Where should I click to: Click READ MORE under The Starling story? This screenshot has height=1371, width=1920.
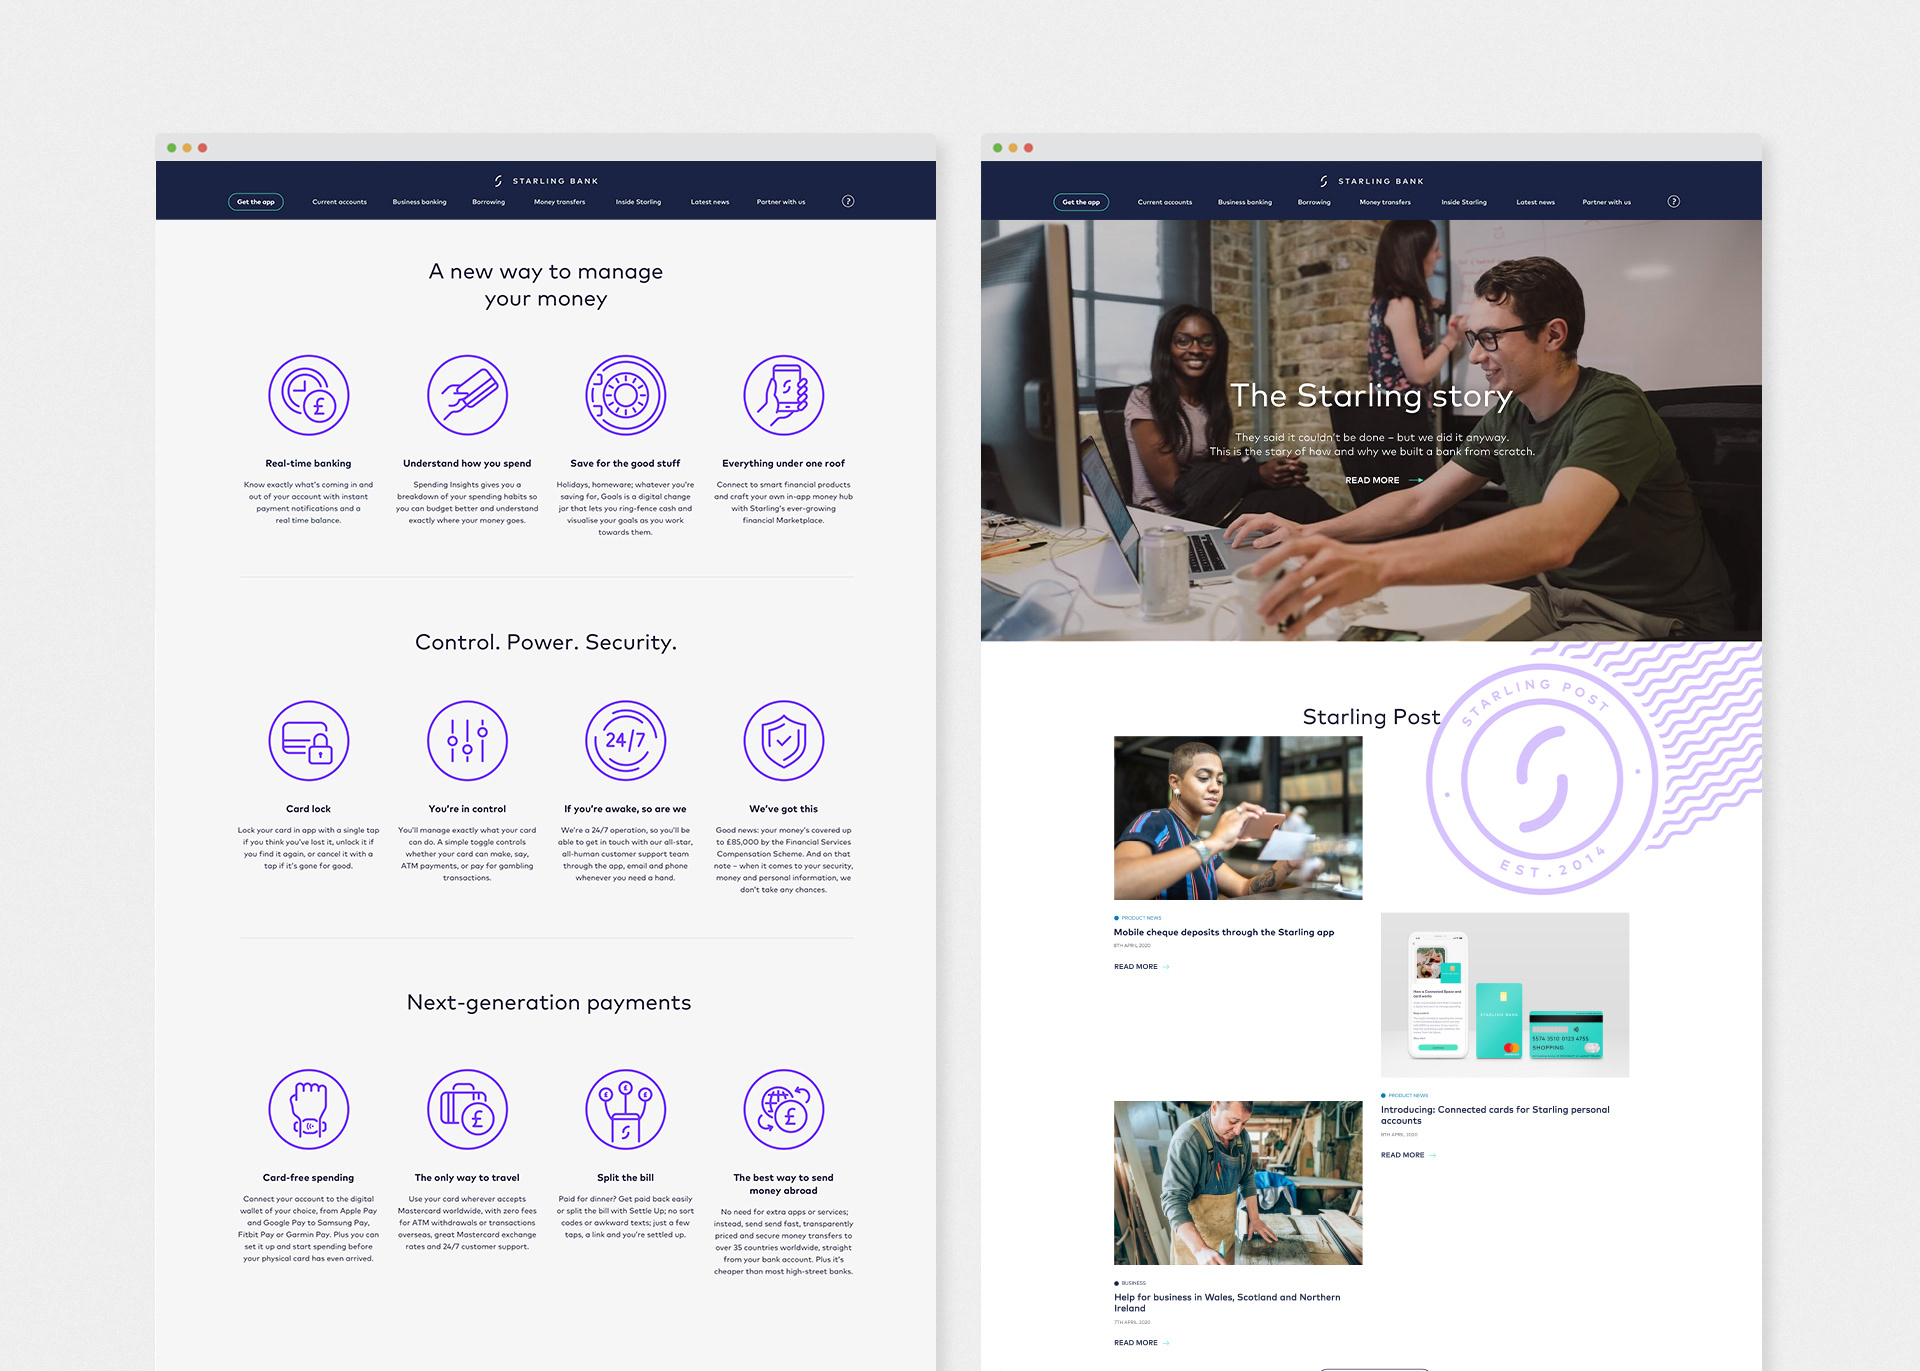(x=1384, y=480)
